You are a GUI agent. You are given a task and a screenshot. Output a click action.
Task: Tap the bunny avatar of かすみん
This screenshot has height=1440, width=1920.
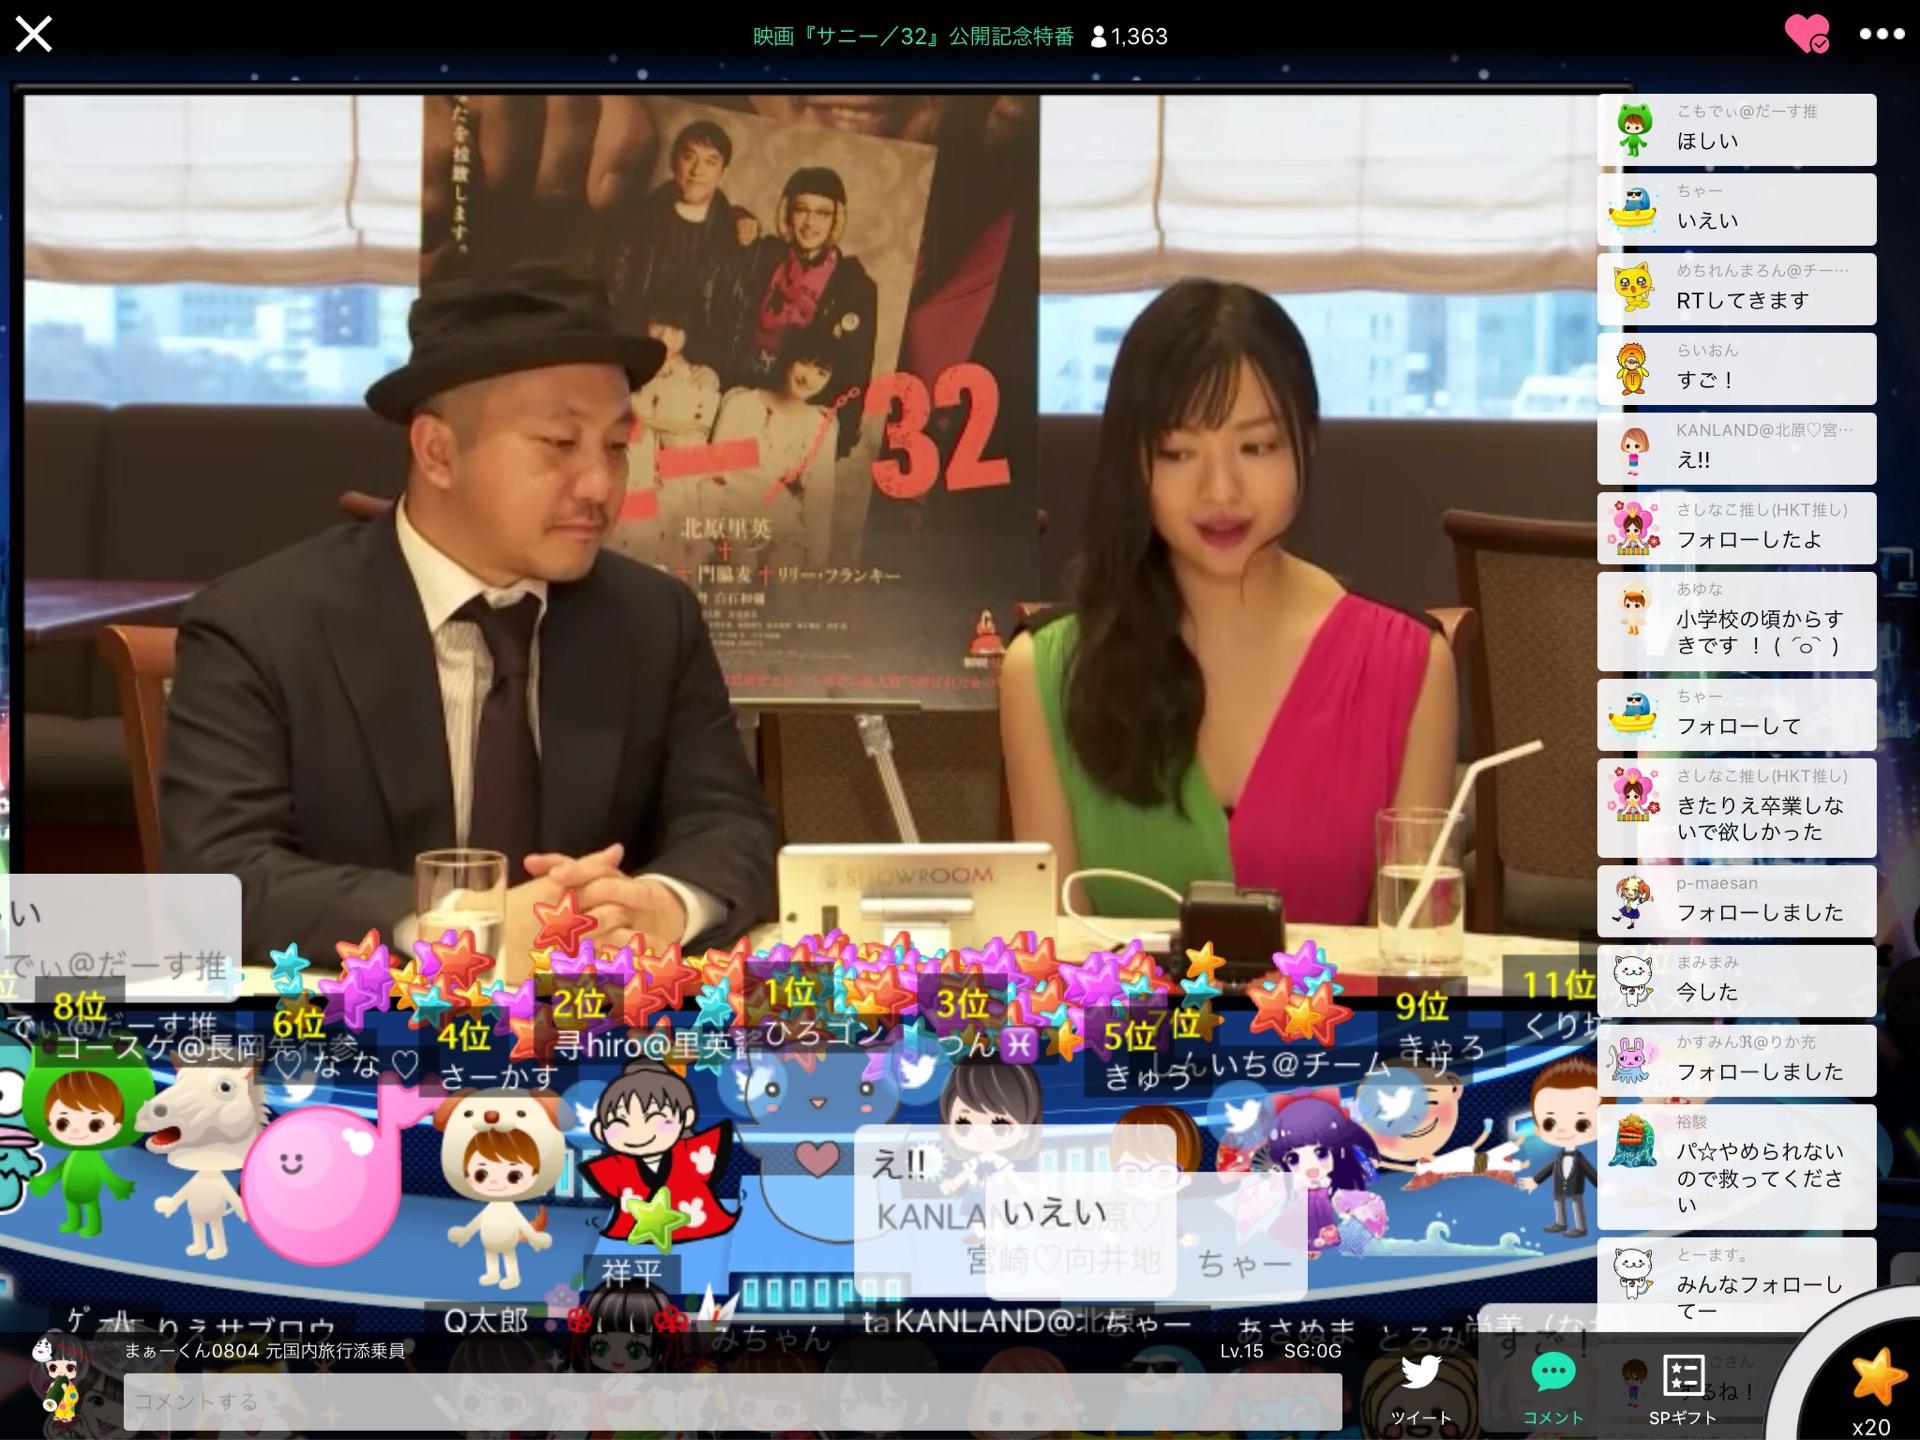(1633, 1061)
